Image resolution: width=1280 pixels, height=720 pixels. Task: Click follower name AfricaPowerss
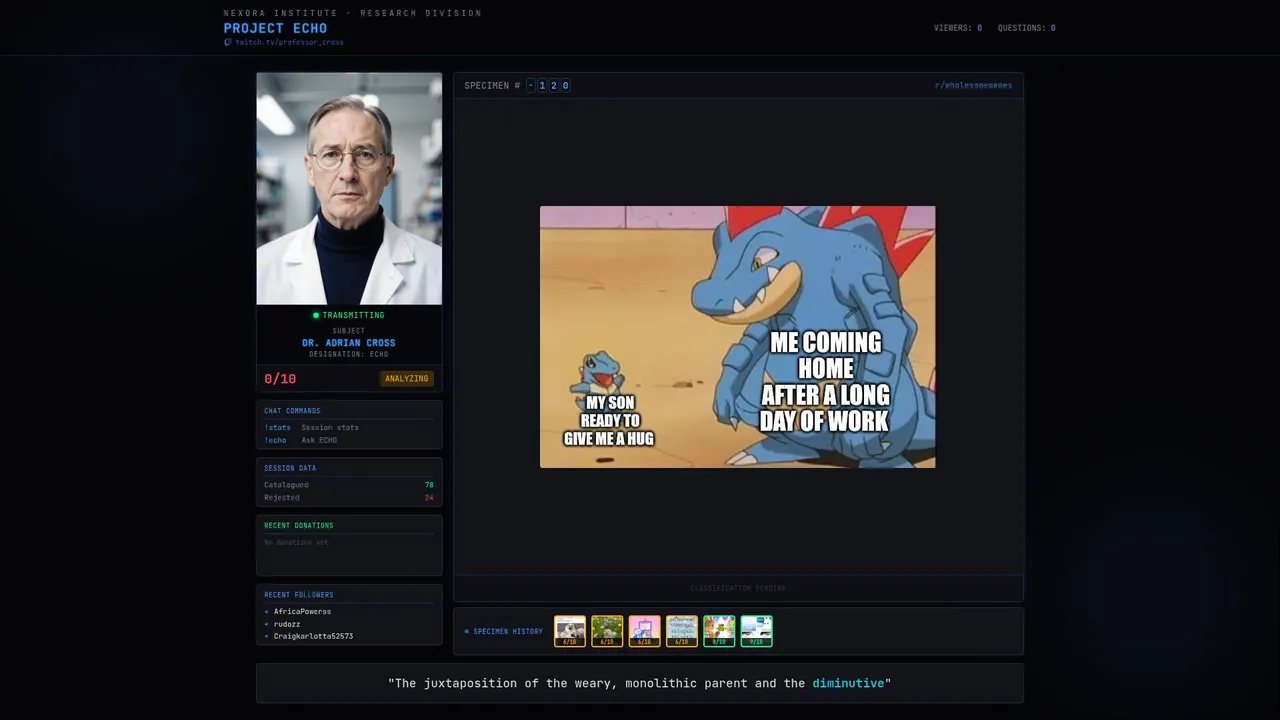coord(302,611)
